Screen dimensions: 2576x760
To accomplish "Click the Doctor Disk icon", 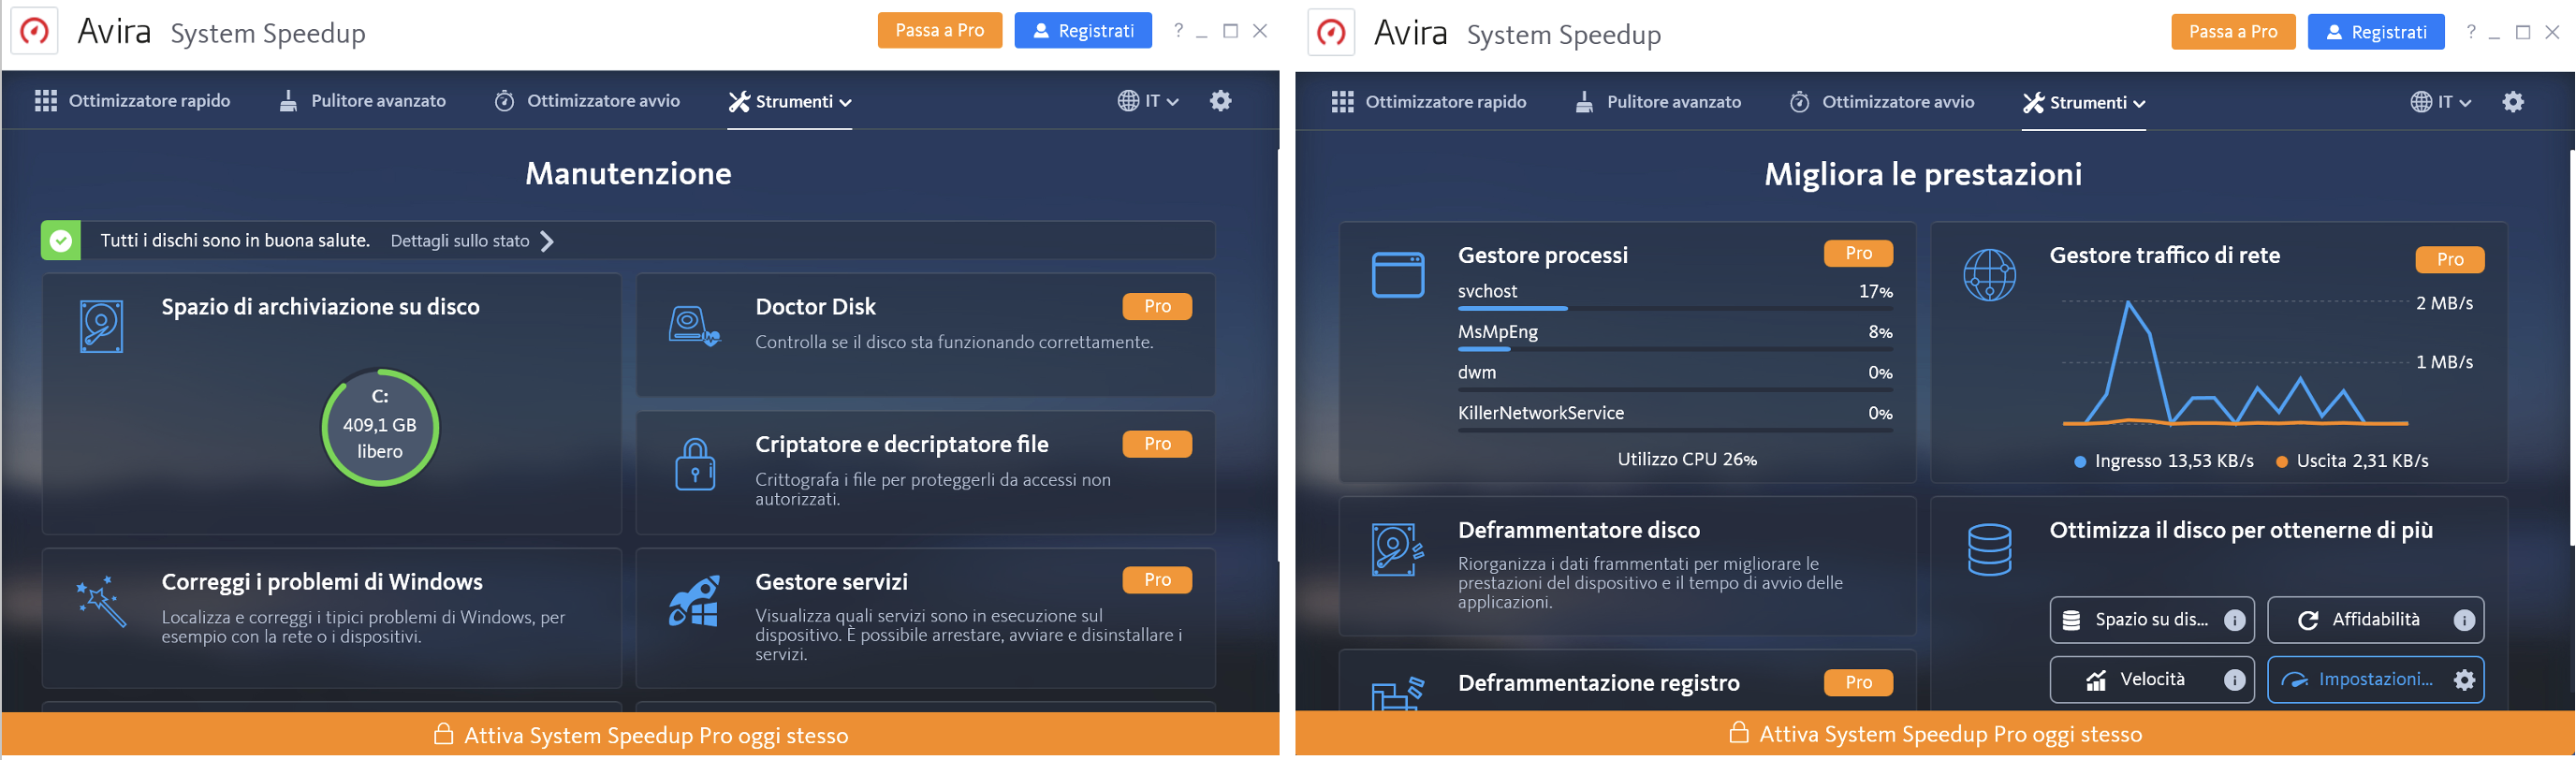I will coord(694,326).
